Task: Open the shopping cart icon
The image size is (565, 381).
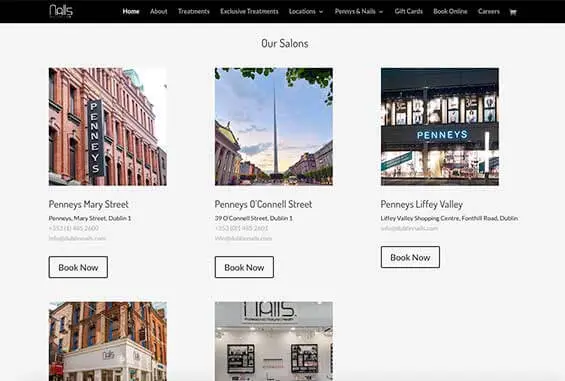Action: pyautogui.click(x=513, y=12)
